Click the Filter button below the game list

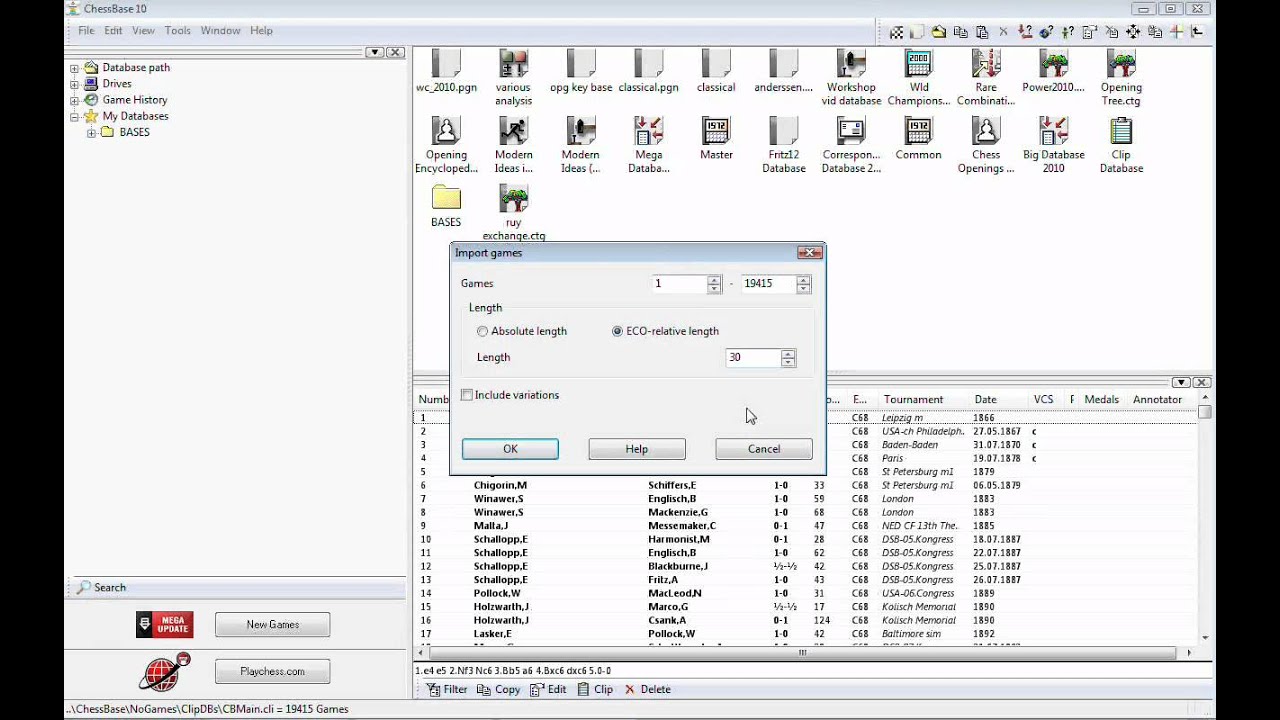[447, 690]
